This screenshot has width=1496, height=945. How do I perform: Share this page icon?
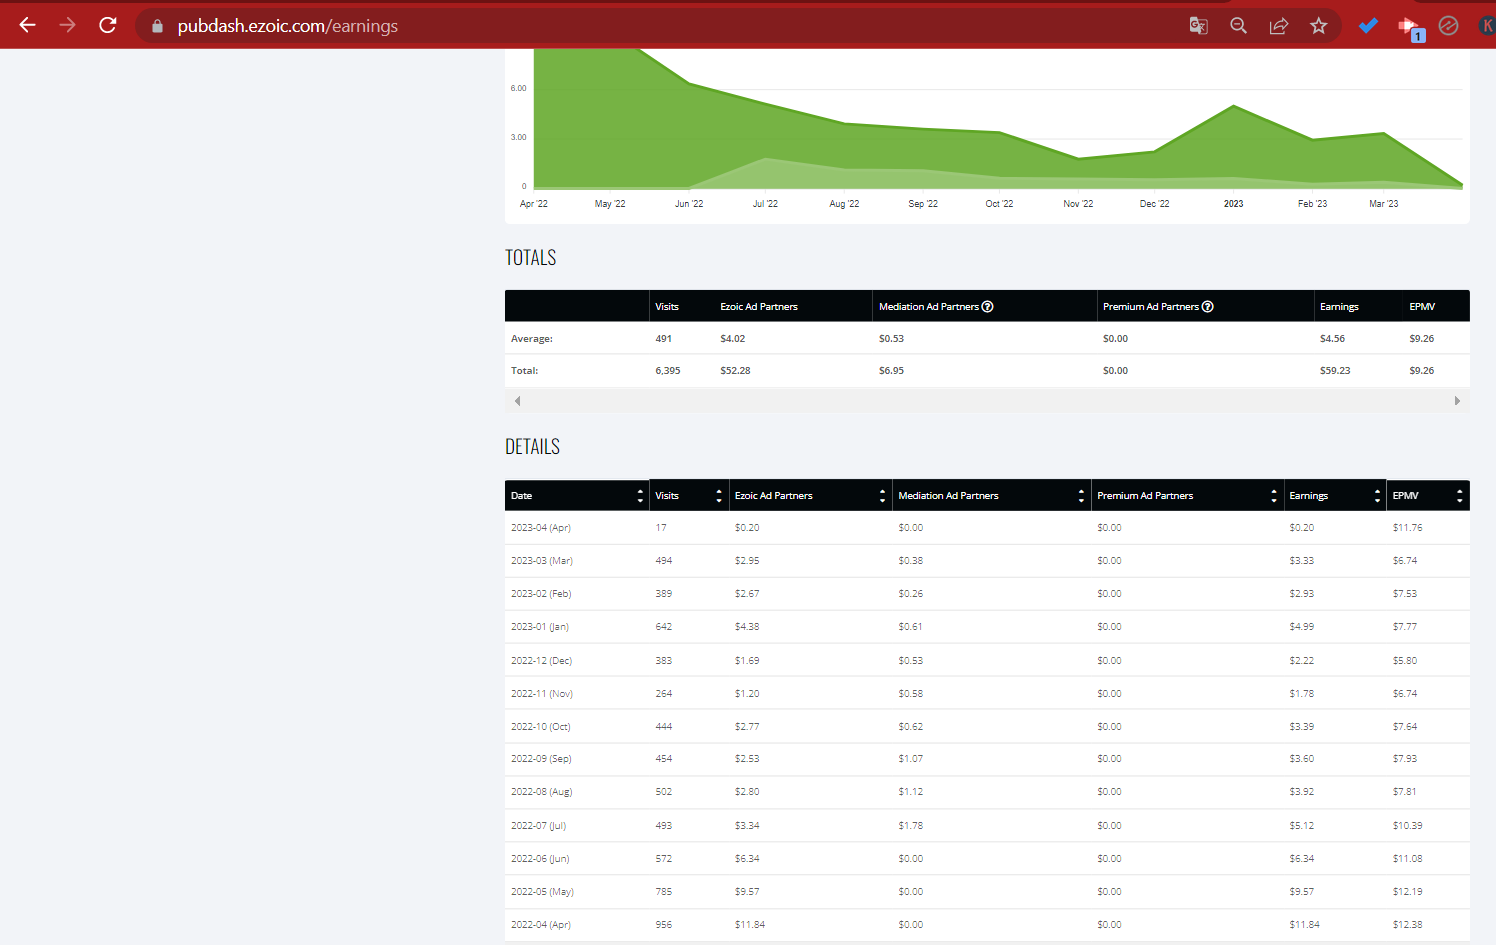[1278, 26]
